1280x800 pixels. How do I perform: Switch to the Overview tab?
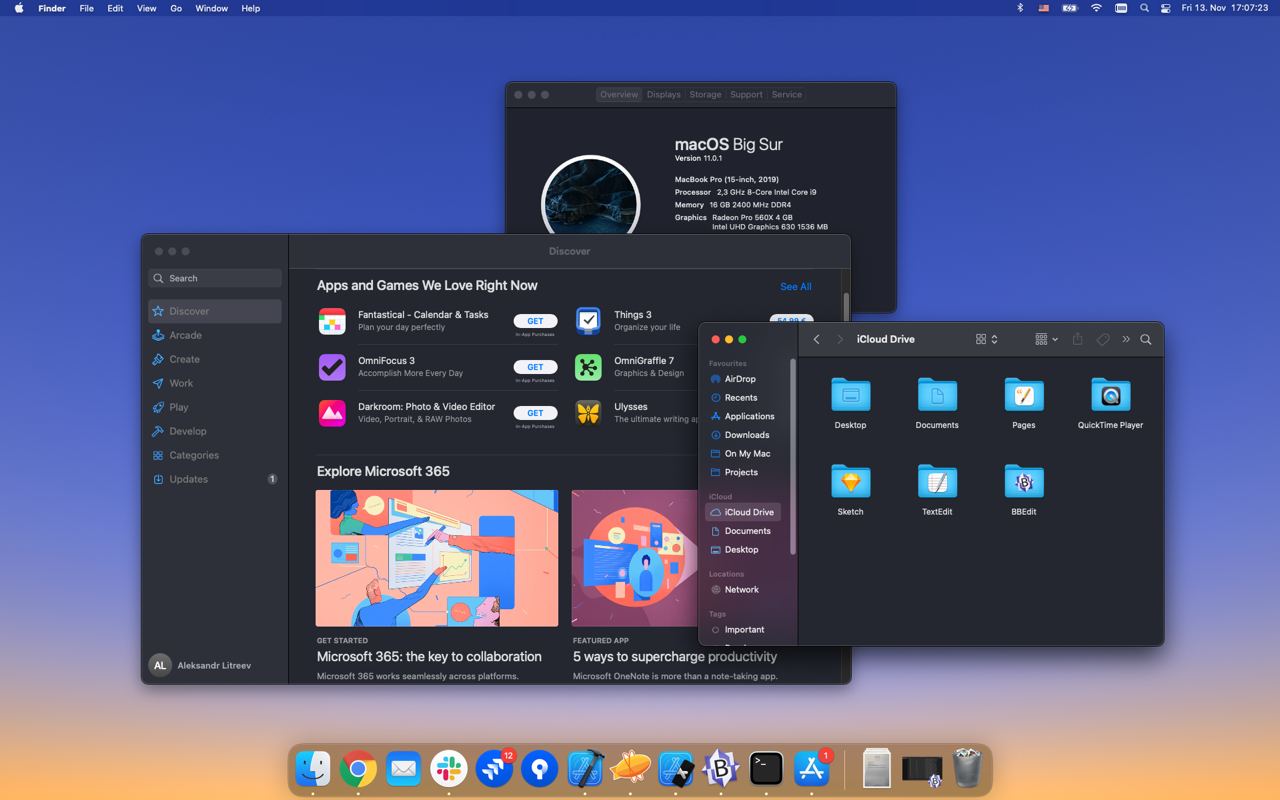[619, 94]
